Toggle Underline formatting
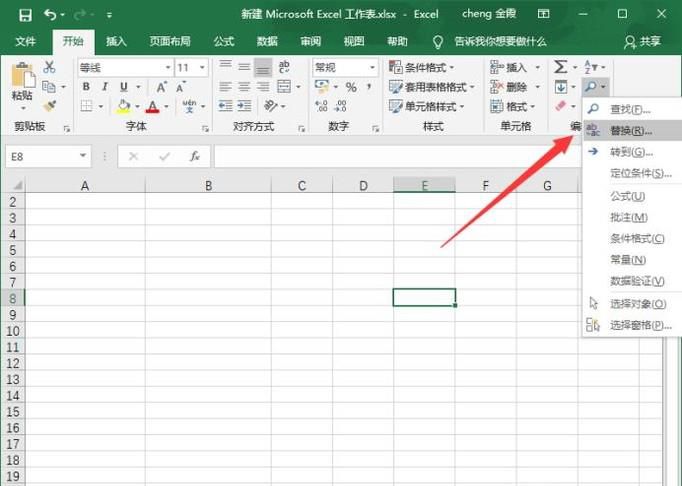 point(123,87)
